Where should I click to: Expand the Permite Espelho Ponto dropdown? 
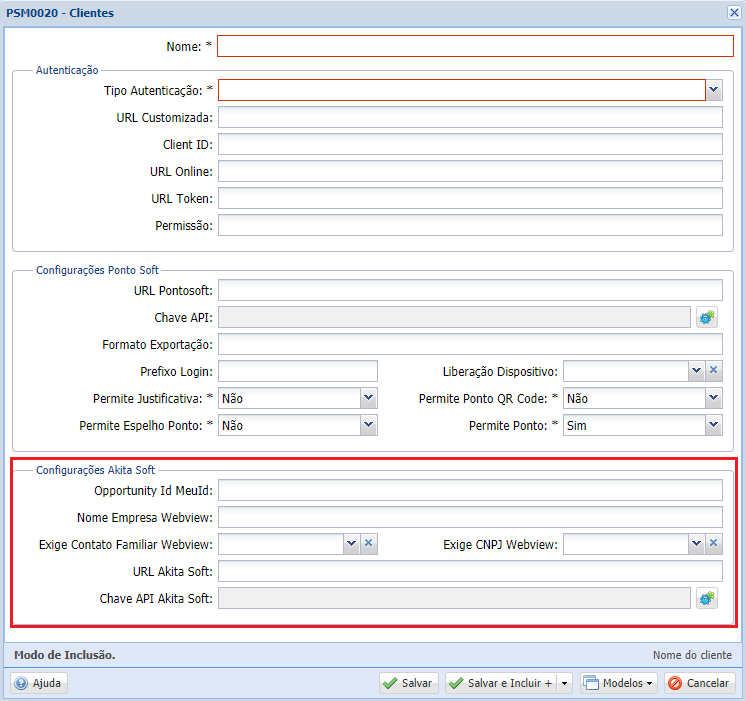coord(369,425)
